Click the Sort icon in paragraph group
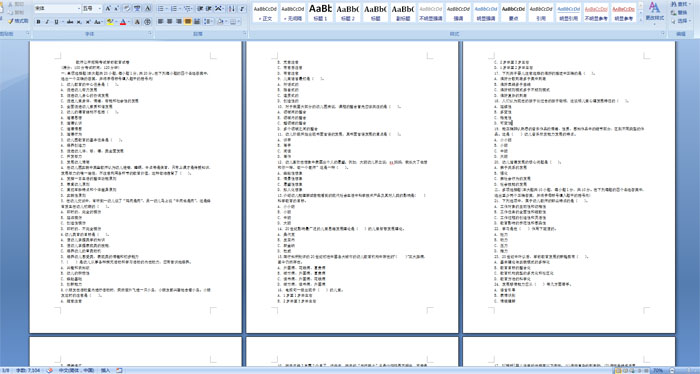 point(232,8)
